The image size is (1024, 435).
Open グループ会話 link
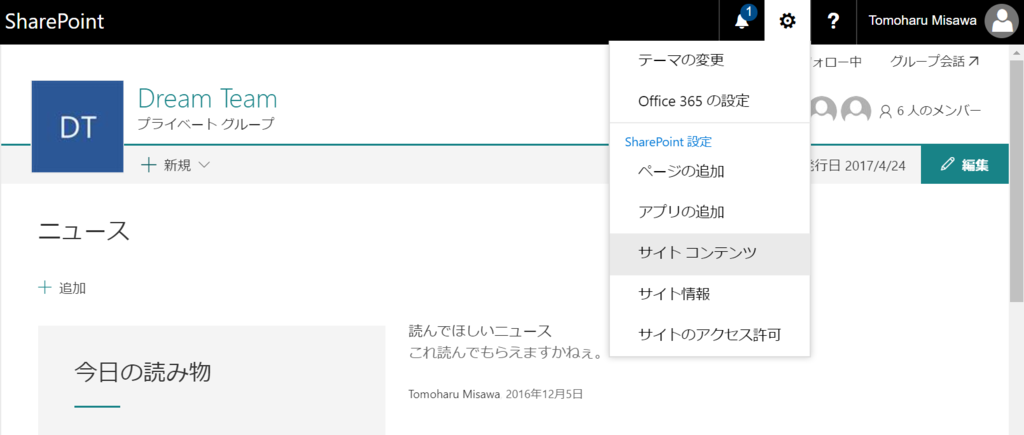pos(935,61)
